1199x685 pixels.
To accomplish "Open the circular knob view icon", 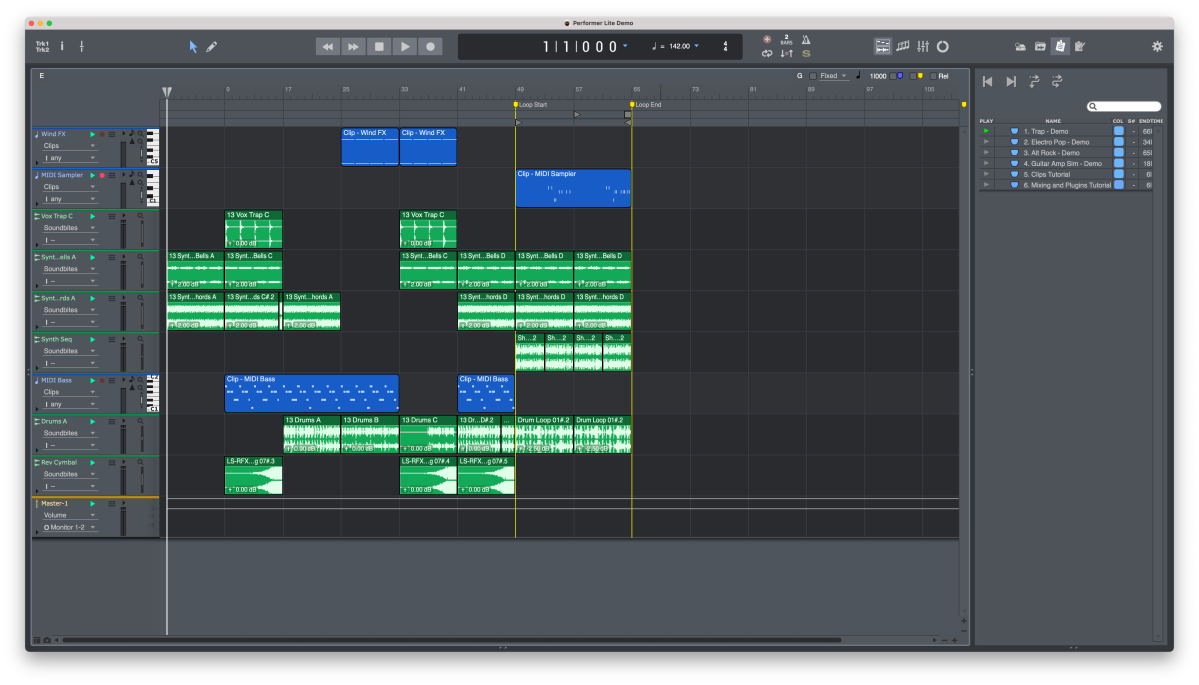I will click(943, 47).
